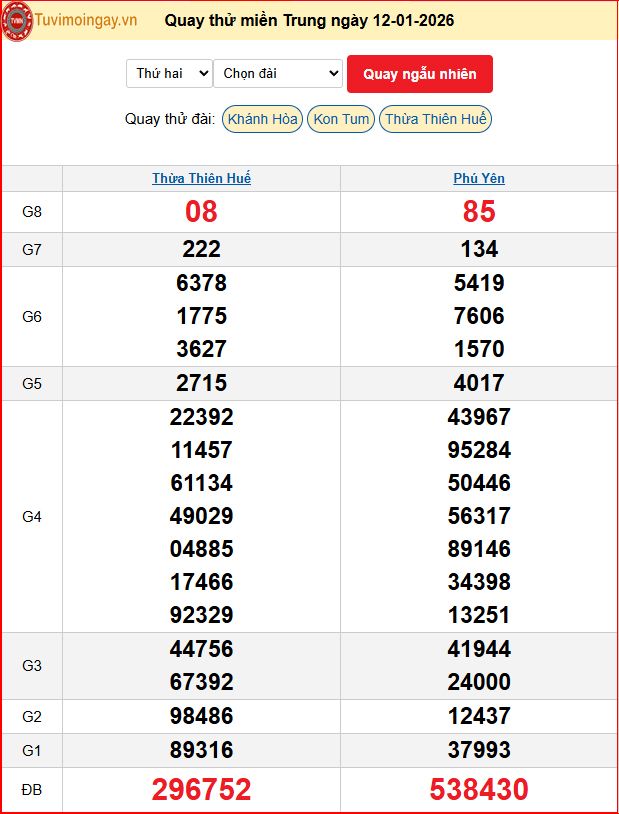
Task: Click the G4 value 17466
Action: coord(201,582)
